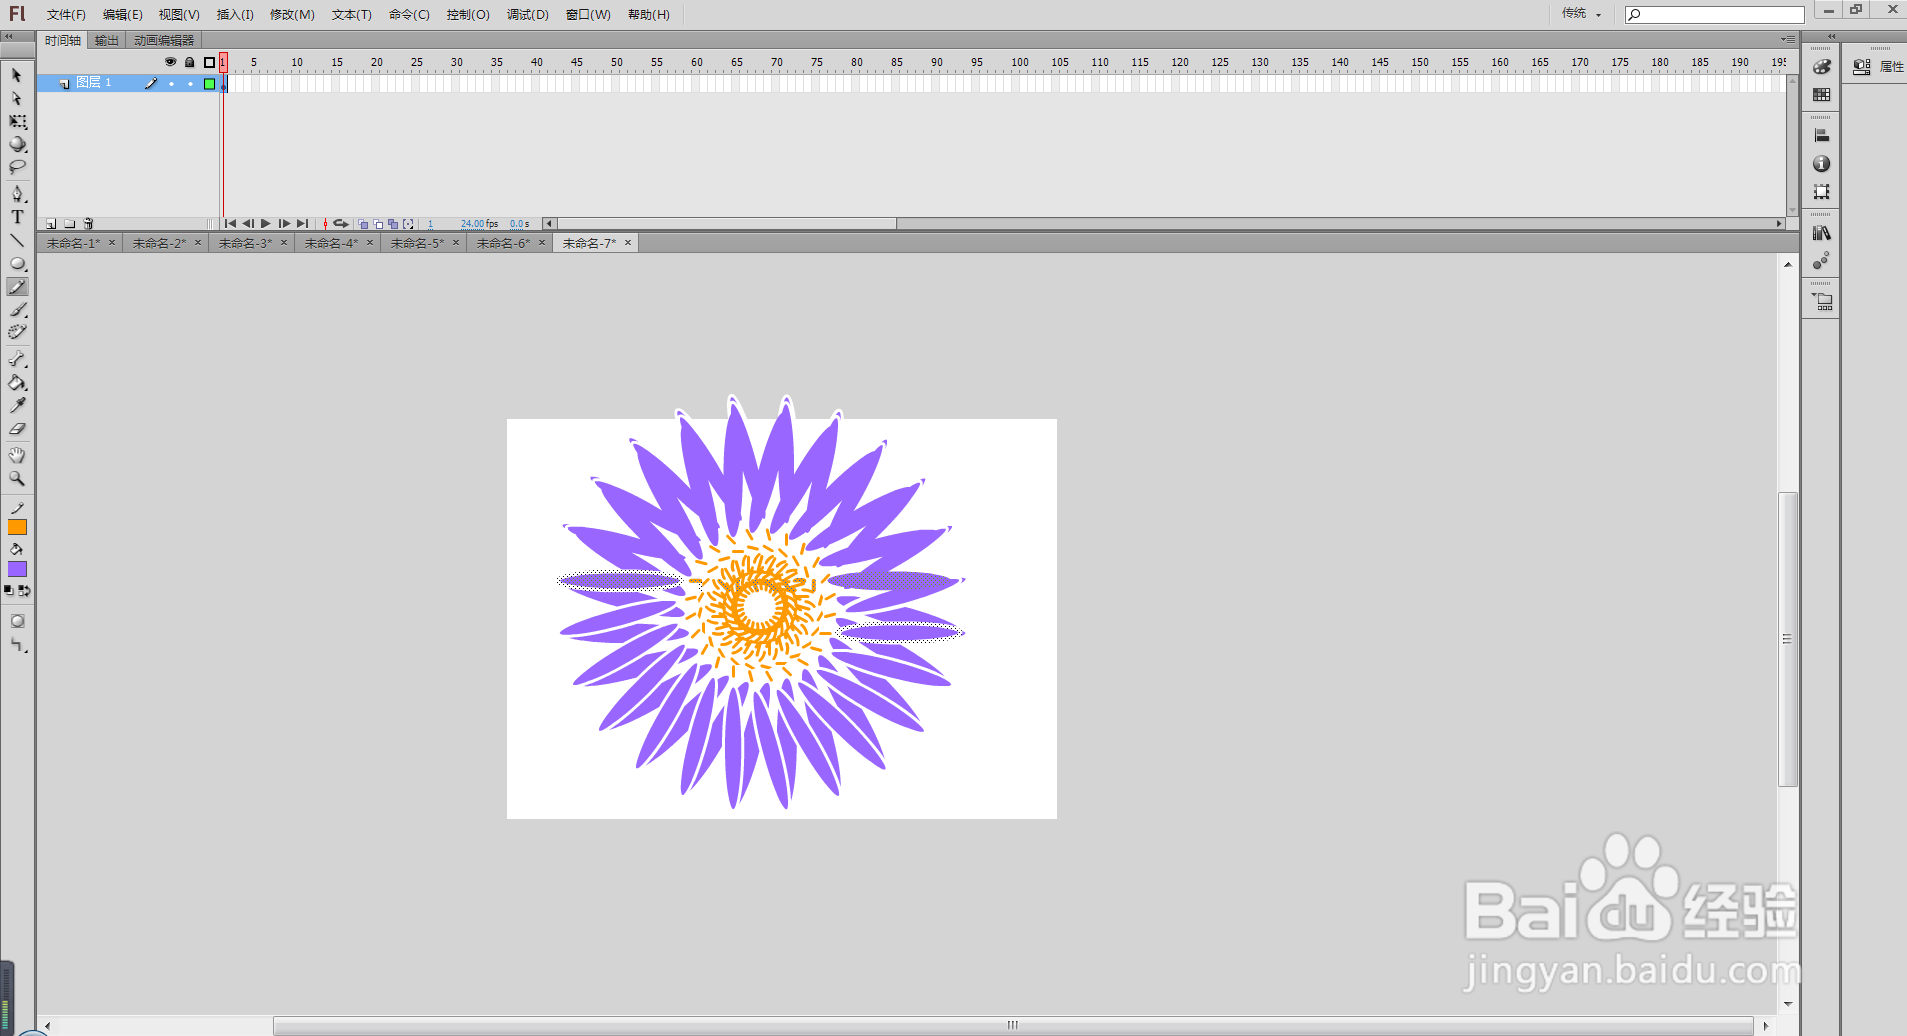Enable onion skin mode

[362, 224]
